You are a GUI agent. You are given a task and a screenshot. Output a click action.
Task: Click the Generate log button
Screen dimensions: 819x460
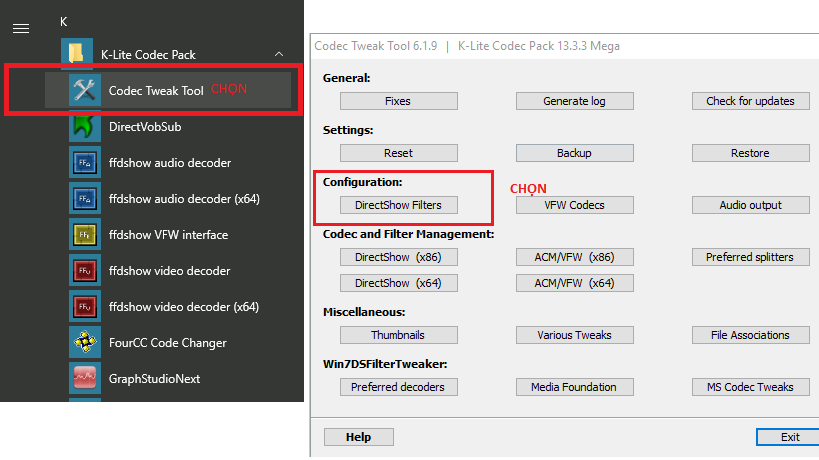click(x=575, y=101)
